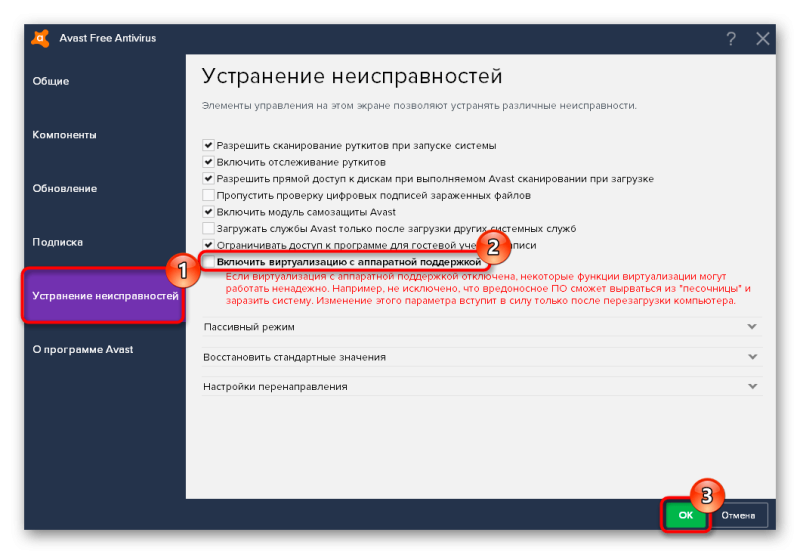Click the 'Avast Free Antivirus' window title
The image size is (800, 554).
(x=108, y=38)
